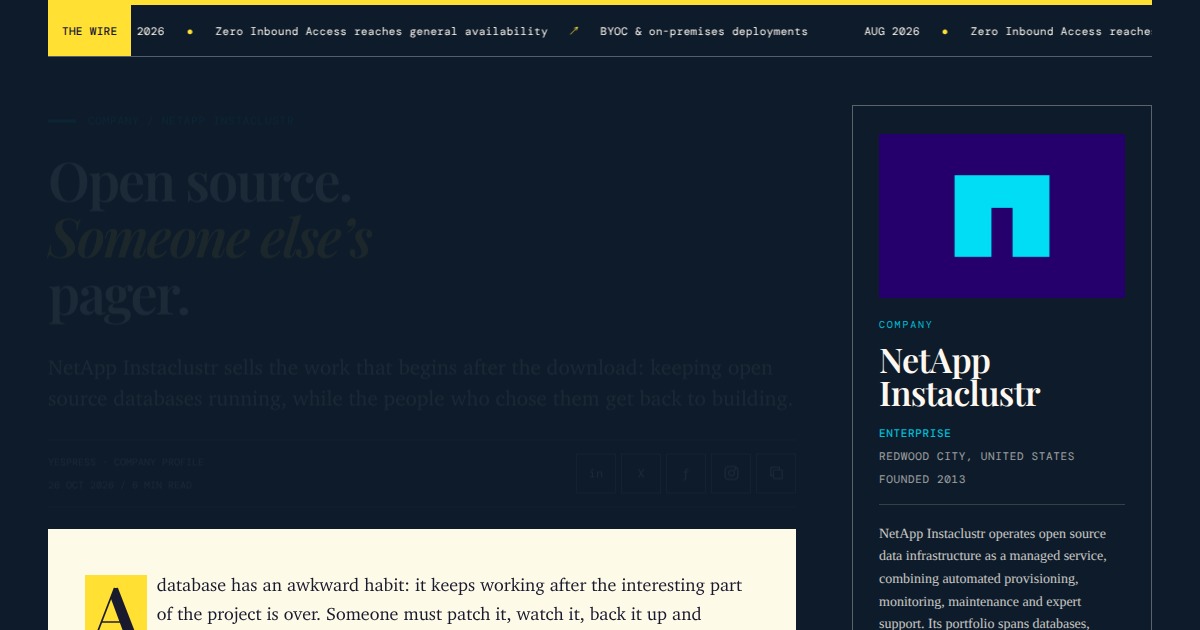1200x630 pixels.
Task: Share the article on Instagram
Action: pos(731,473)
